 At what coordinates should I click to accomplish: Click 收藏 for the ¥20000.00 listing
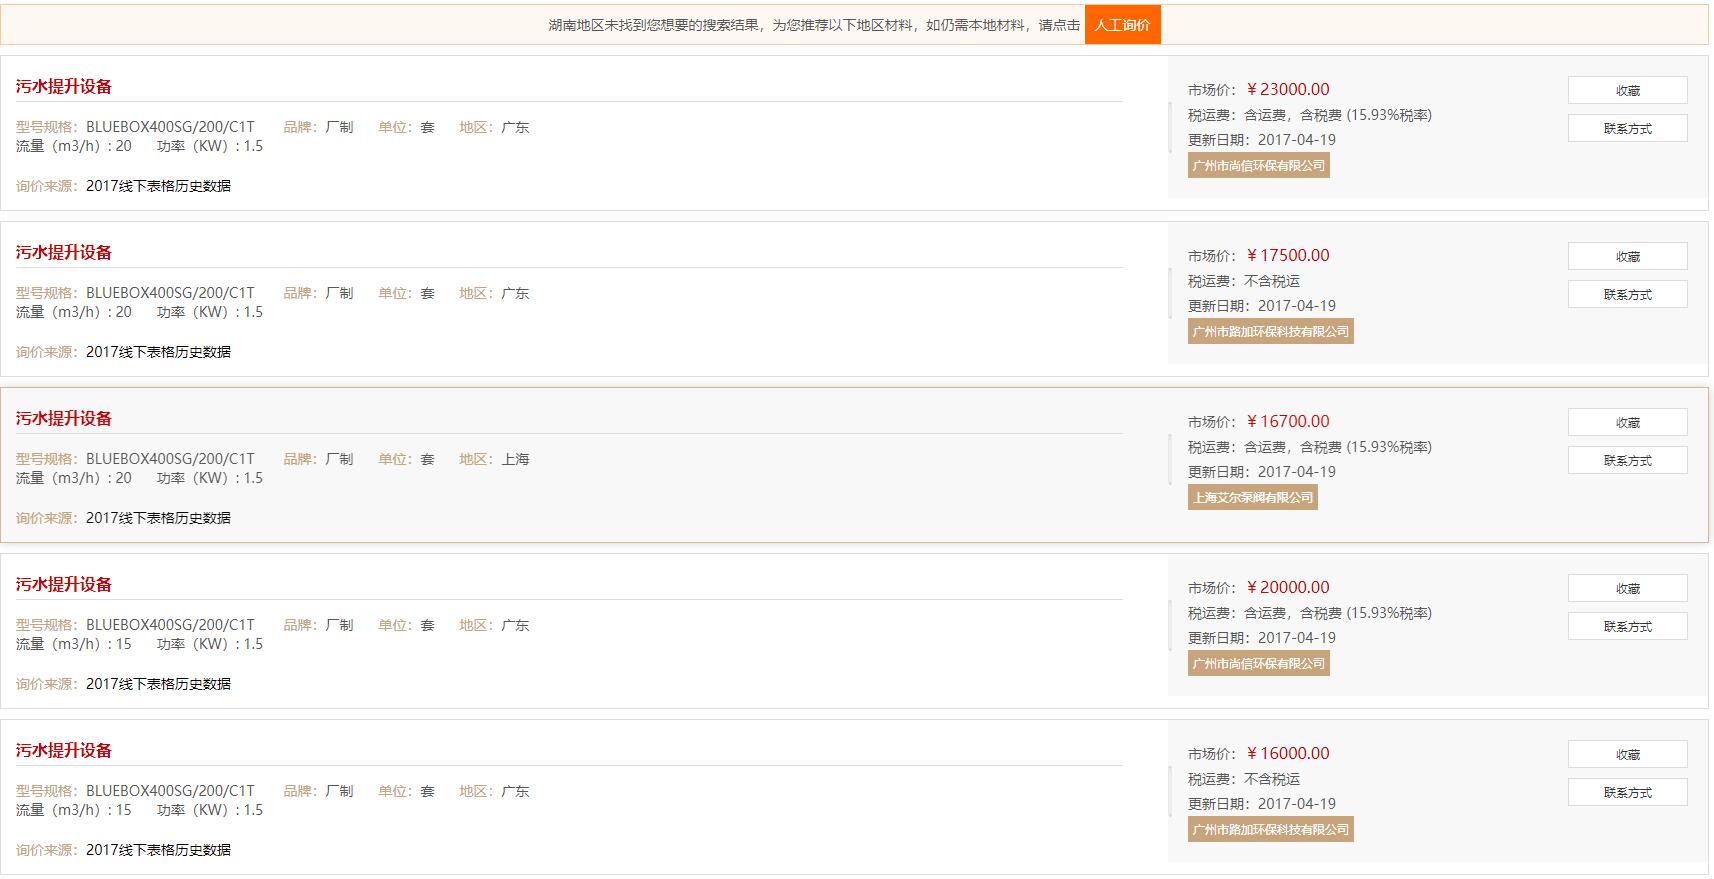coord(1627,588)
